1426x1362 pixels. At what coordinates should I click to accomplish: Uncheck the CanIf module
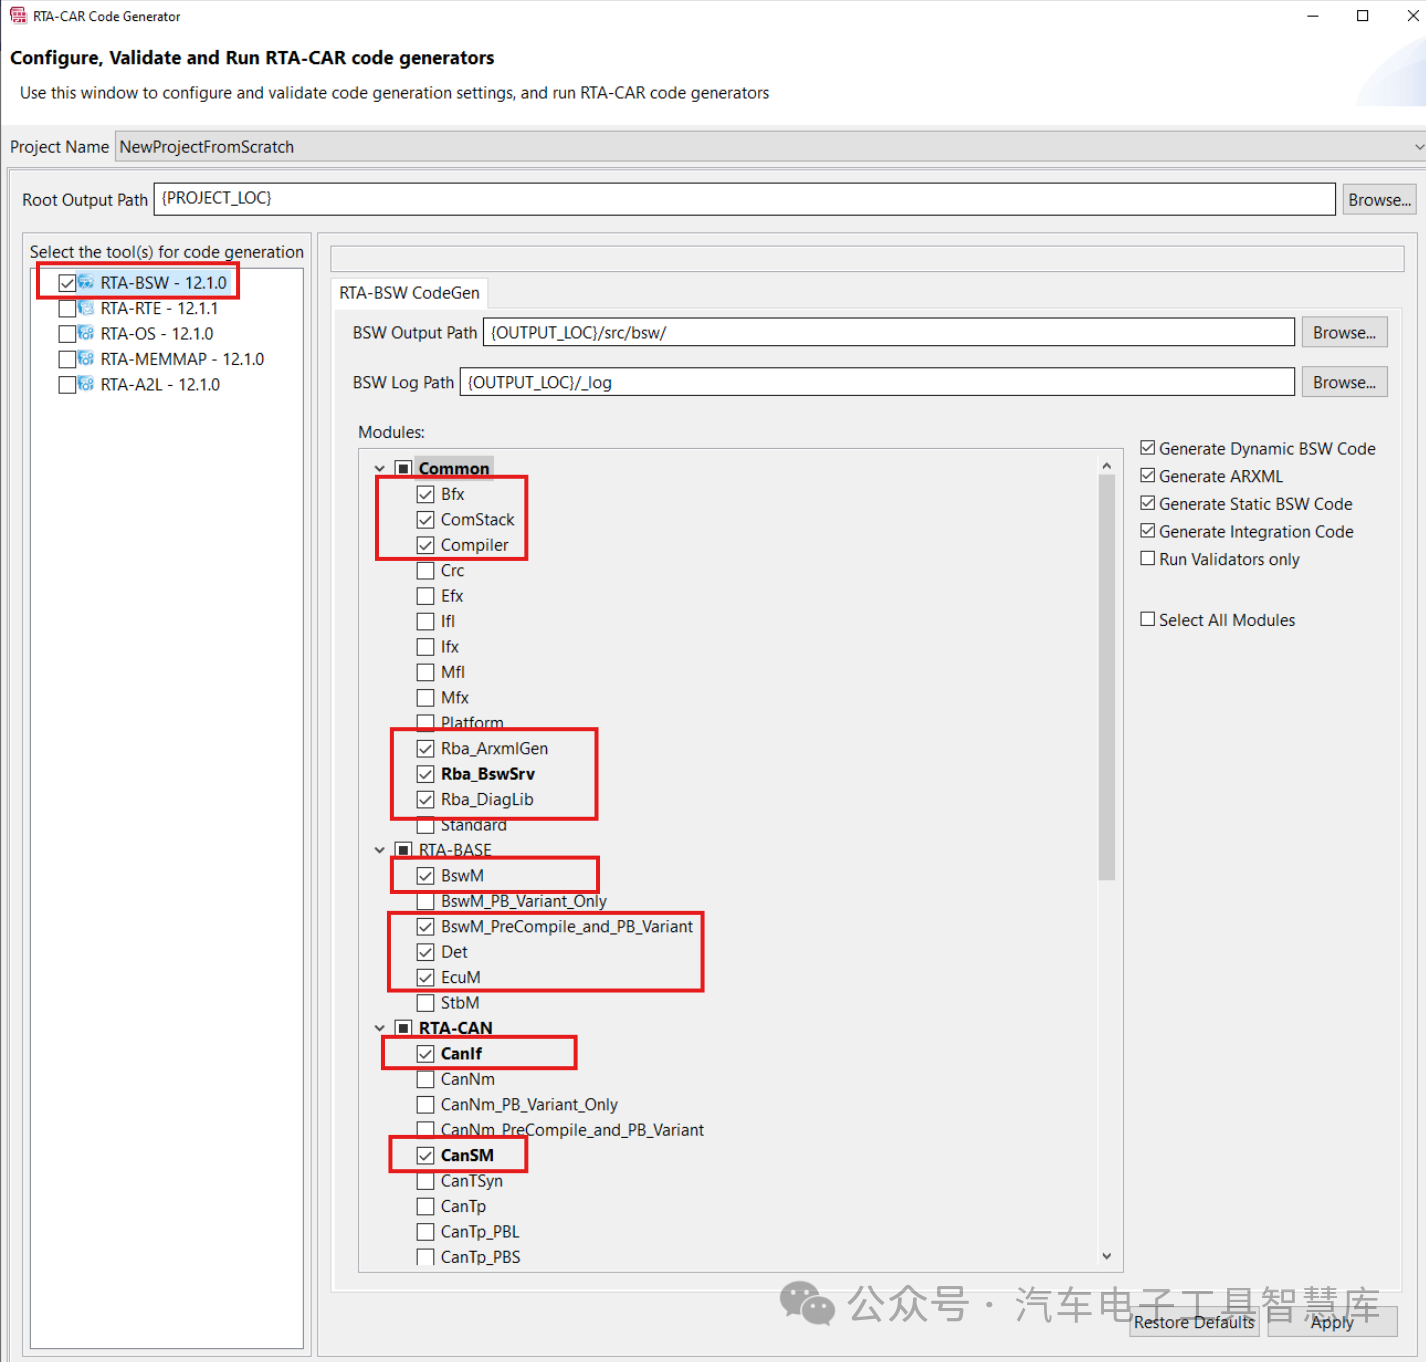(x=426, y=1054)
